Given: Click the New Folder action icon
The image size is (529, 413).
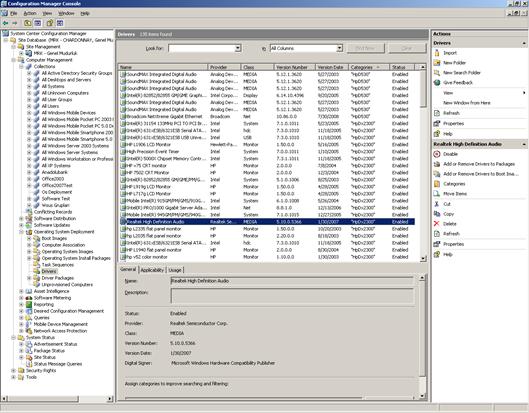Looking at the screenshot, I should [x=437, y=63].
